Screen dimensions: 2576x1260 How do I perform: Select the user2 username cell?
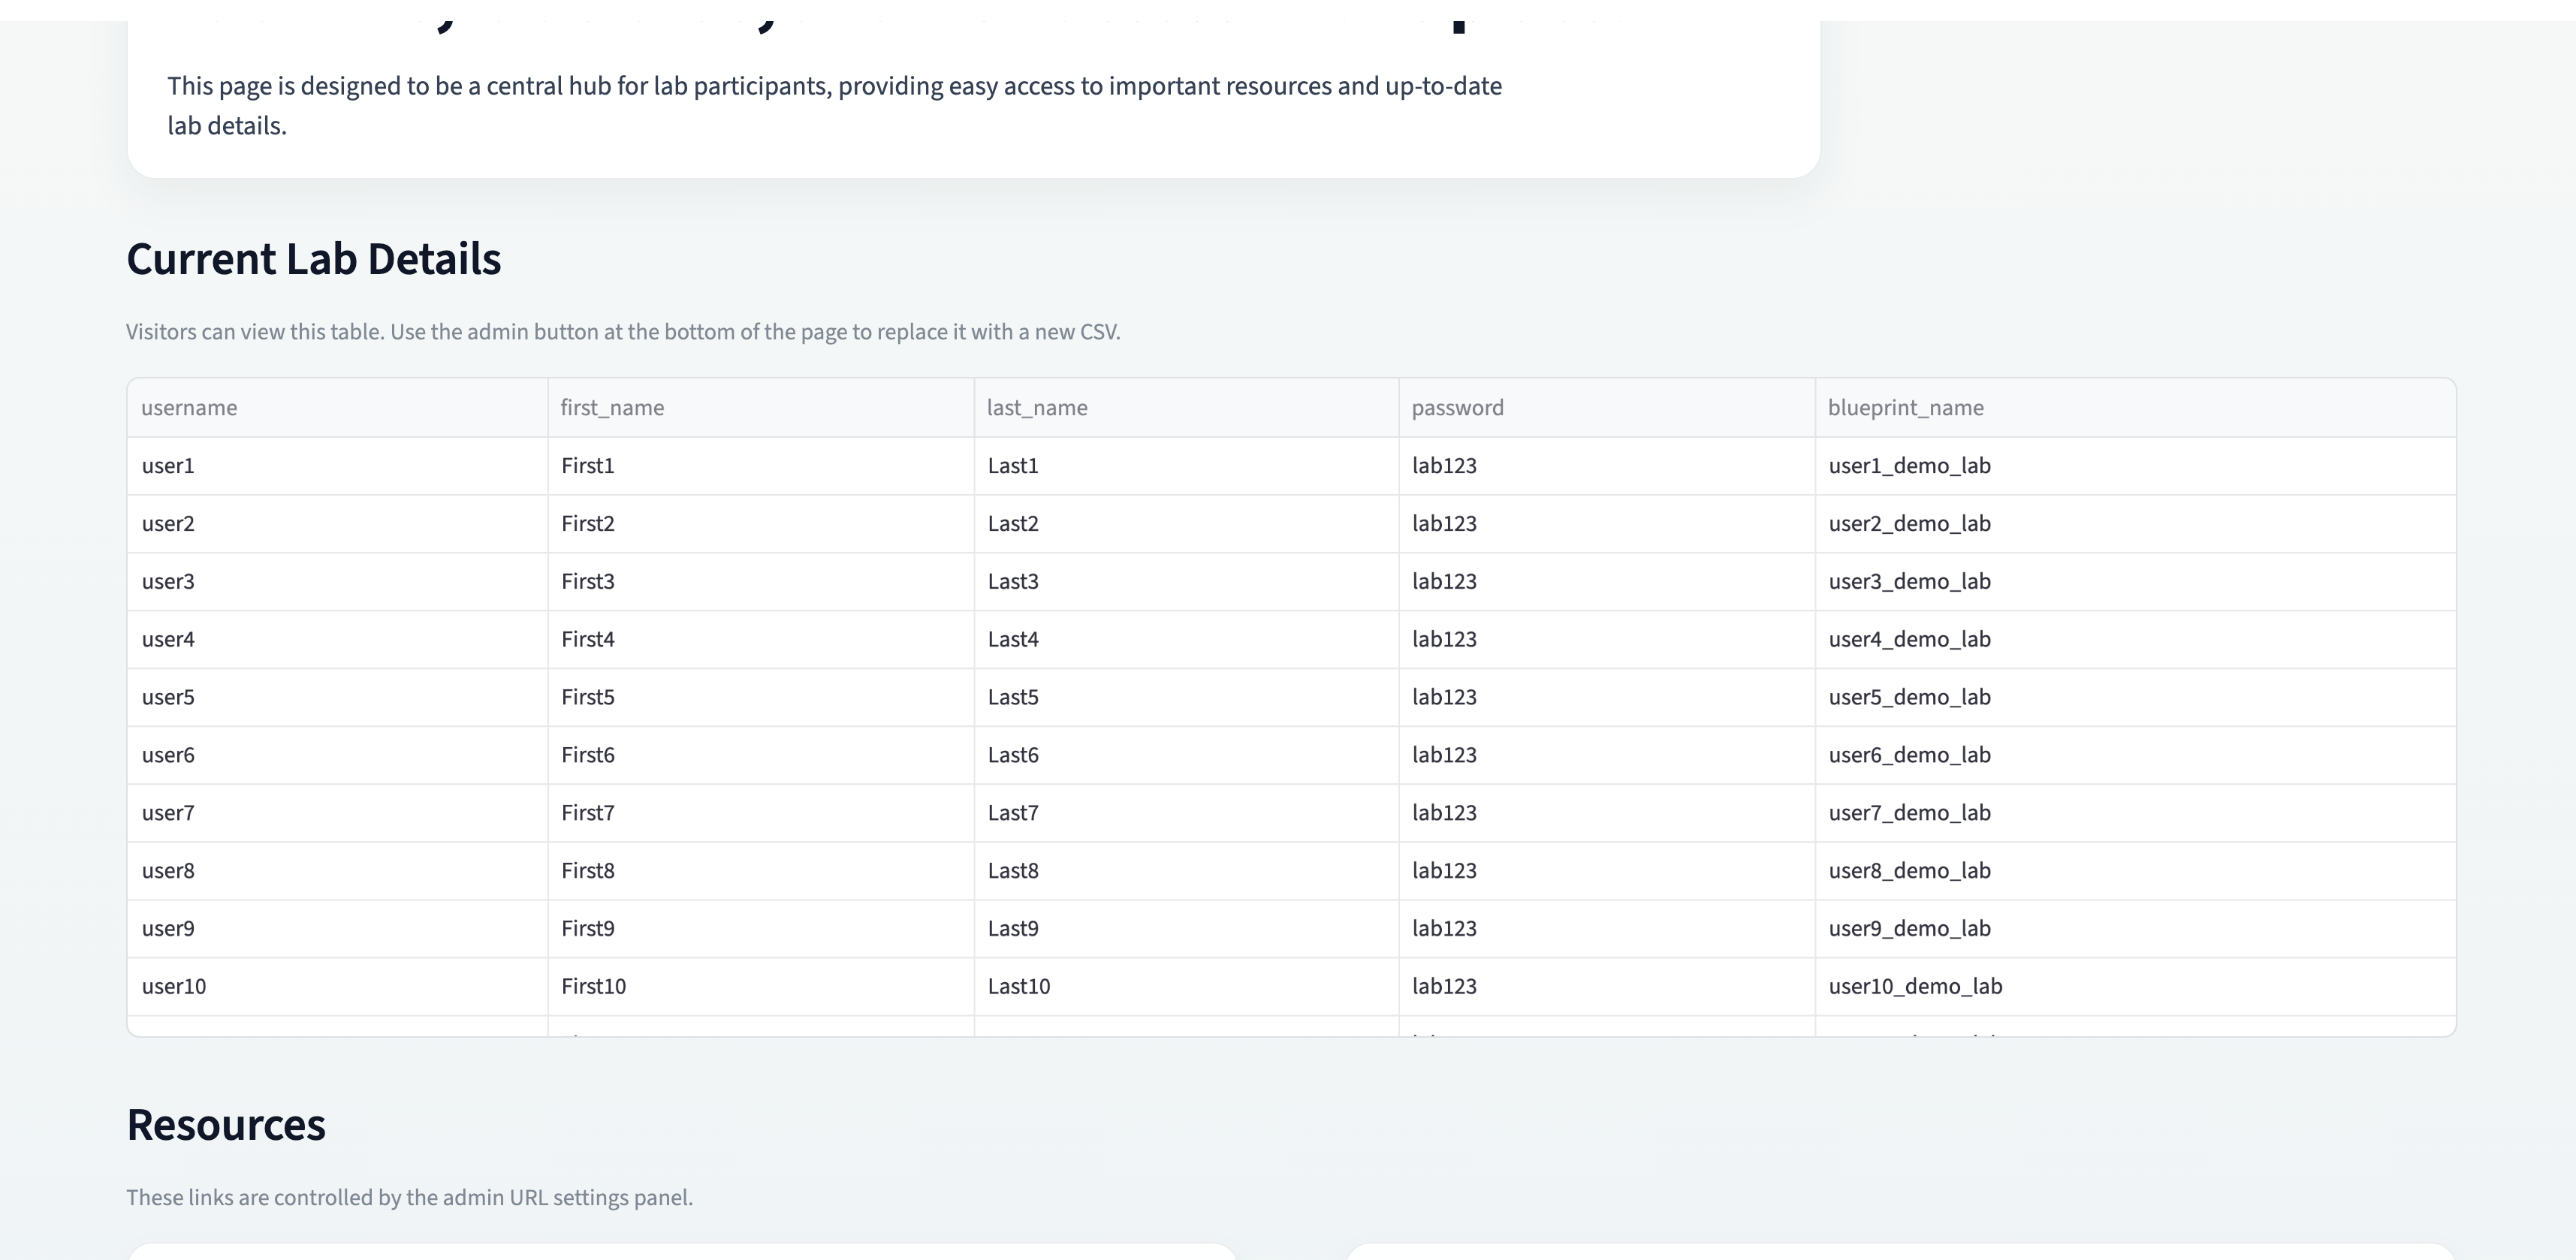(x=337, y=524)
